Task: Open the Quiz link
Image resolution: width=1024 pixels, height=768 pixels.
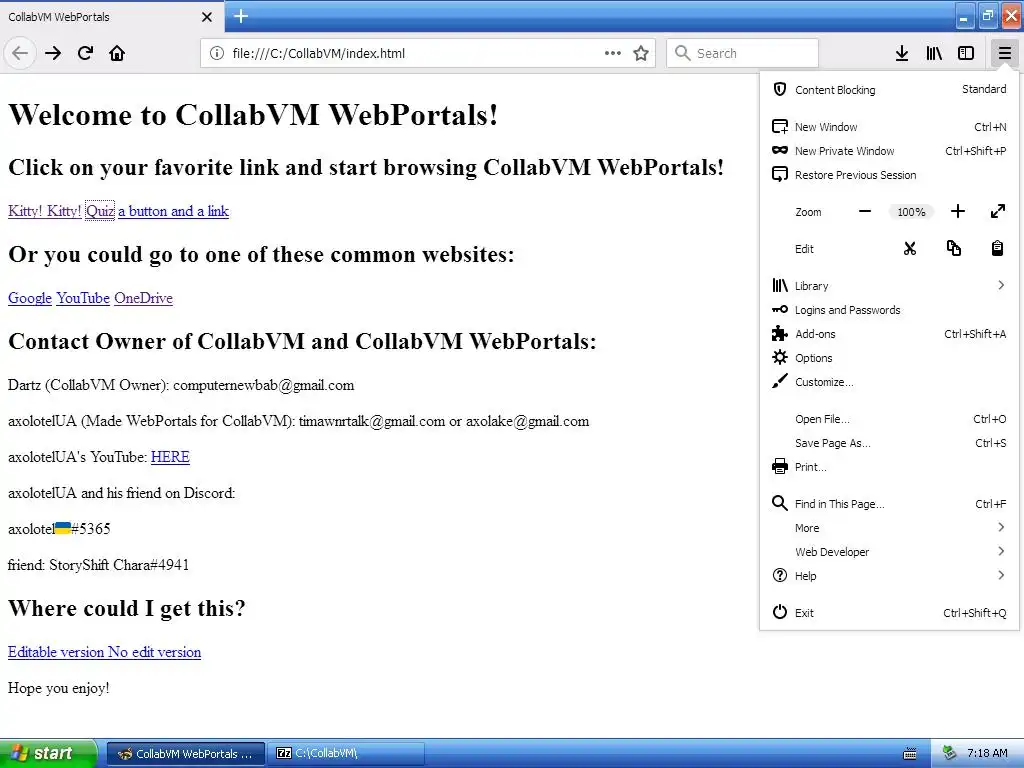Action: pos(100,211)
